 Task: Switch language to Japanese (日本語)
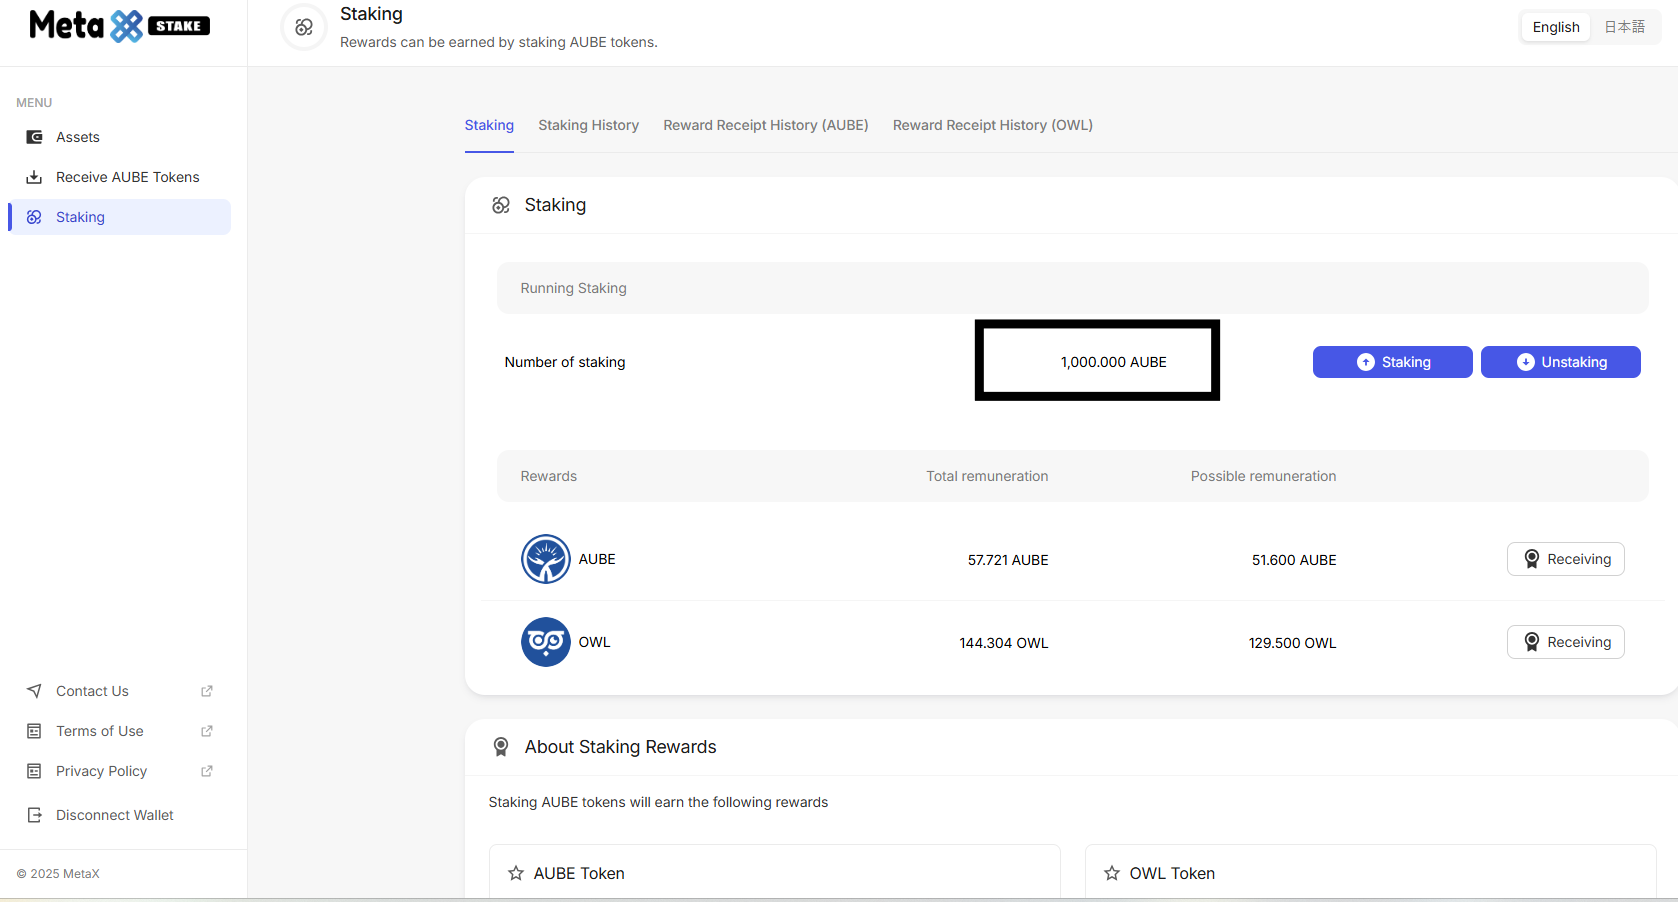(1624, 27)
